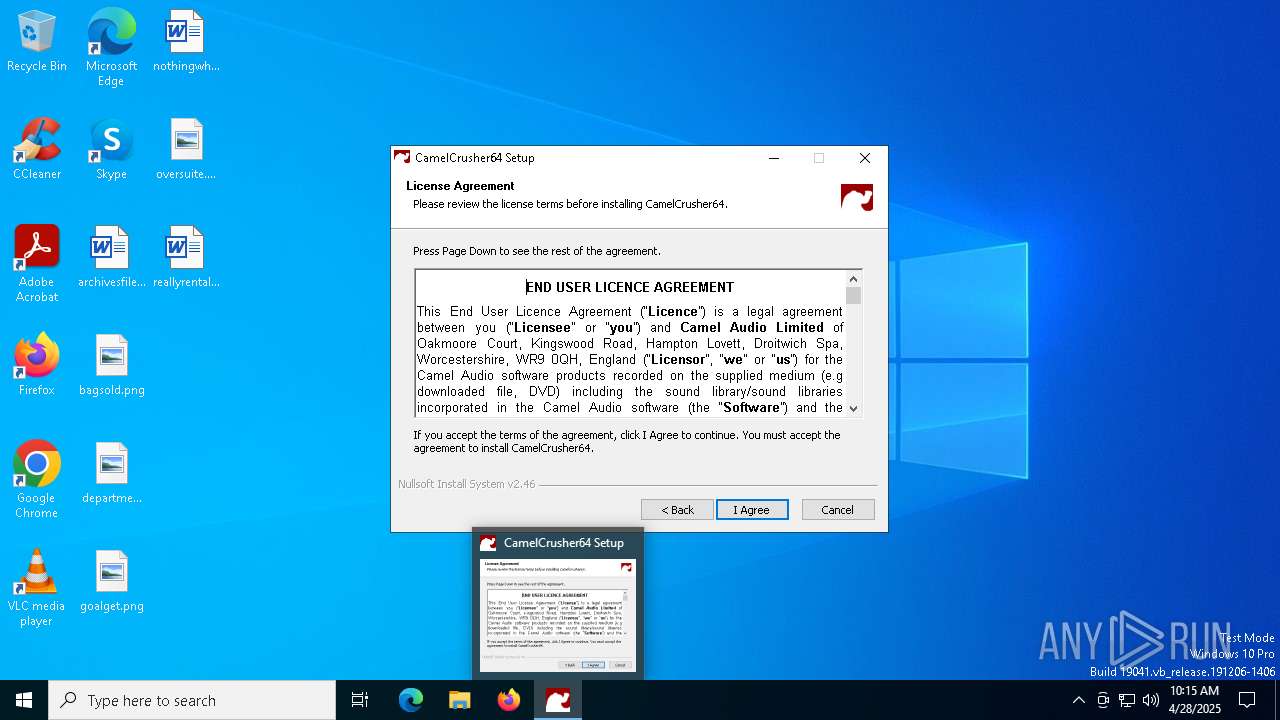This screenshot has width=1280, height=720.
Task: Open CCleaner desktop shortcut
Action: tap(37, 150)
